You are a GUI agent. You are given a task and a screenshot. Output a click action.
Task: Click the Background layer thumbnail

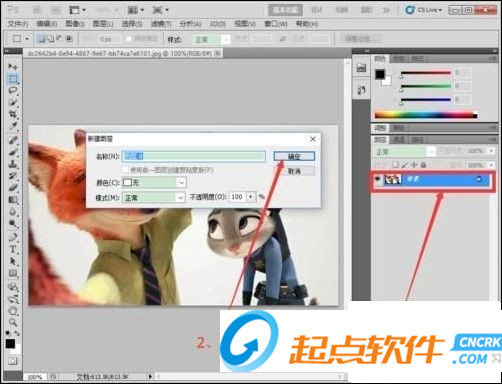(x=393, y=179)
